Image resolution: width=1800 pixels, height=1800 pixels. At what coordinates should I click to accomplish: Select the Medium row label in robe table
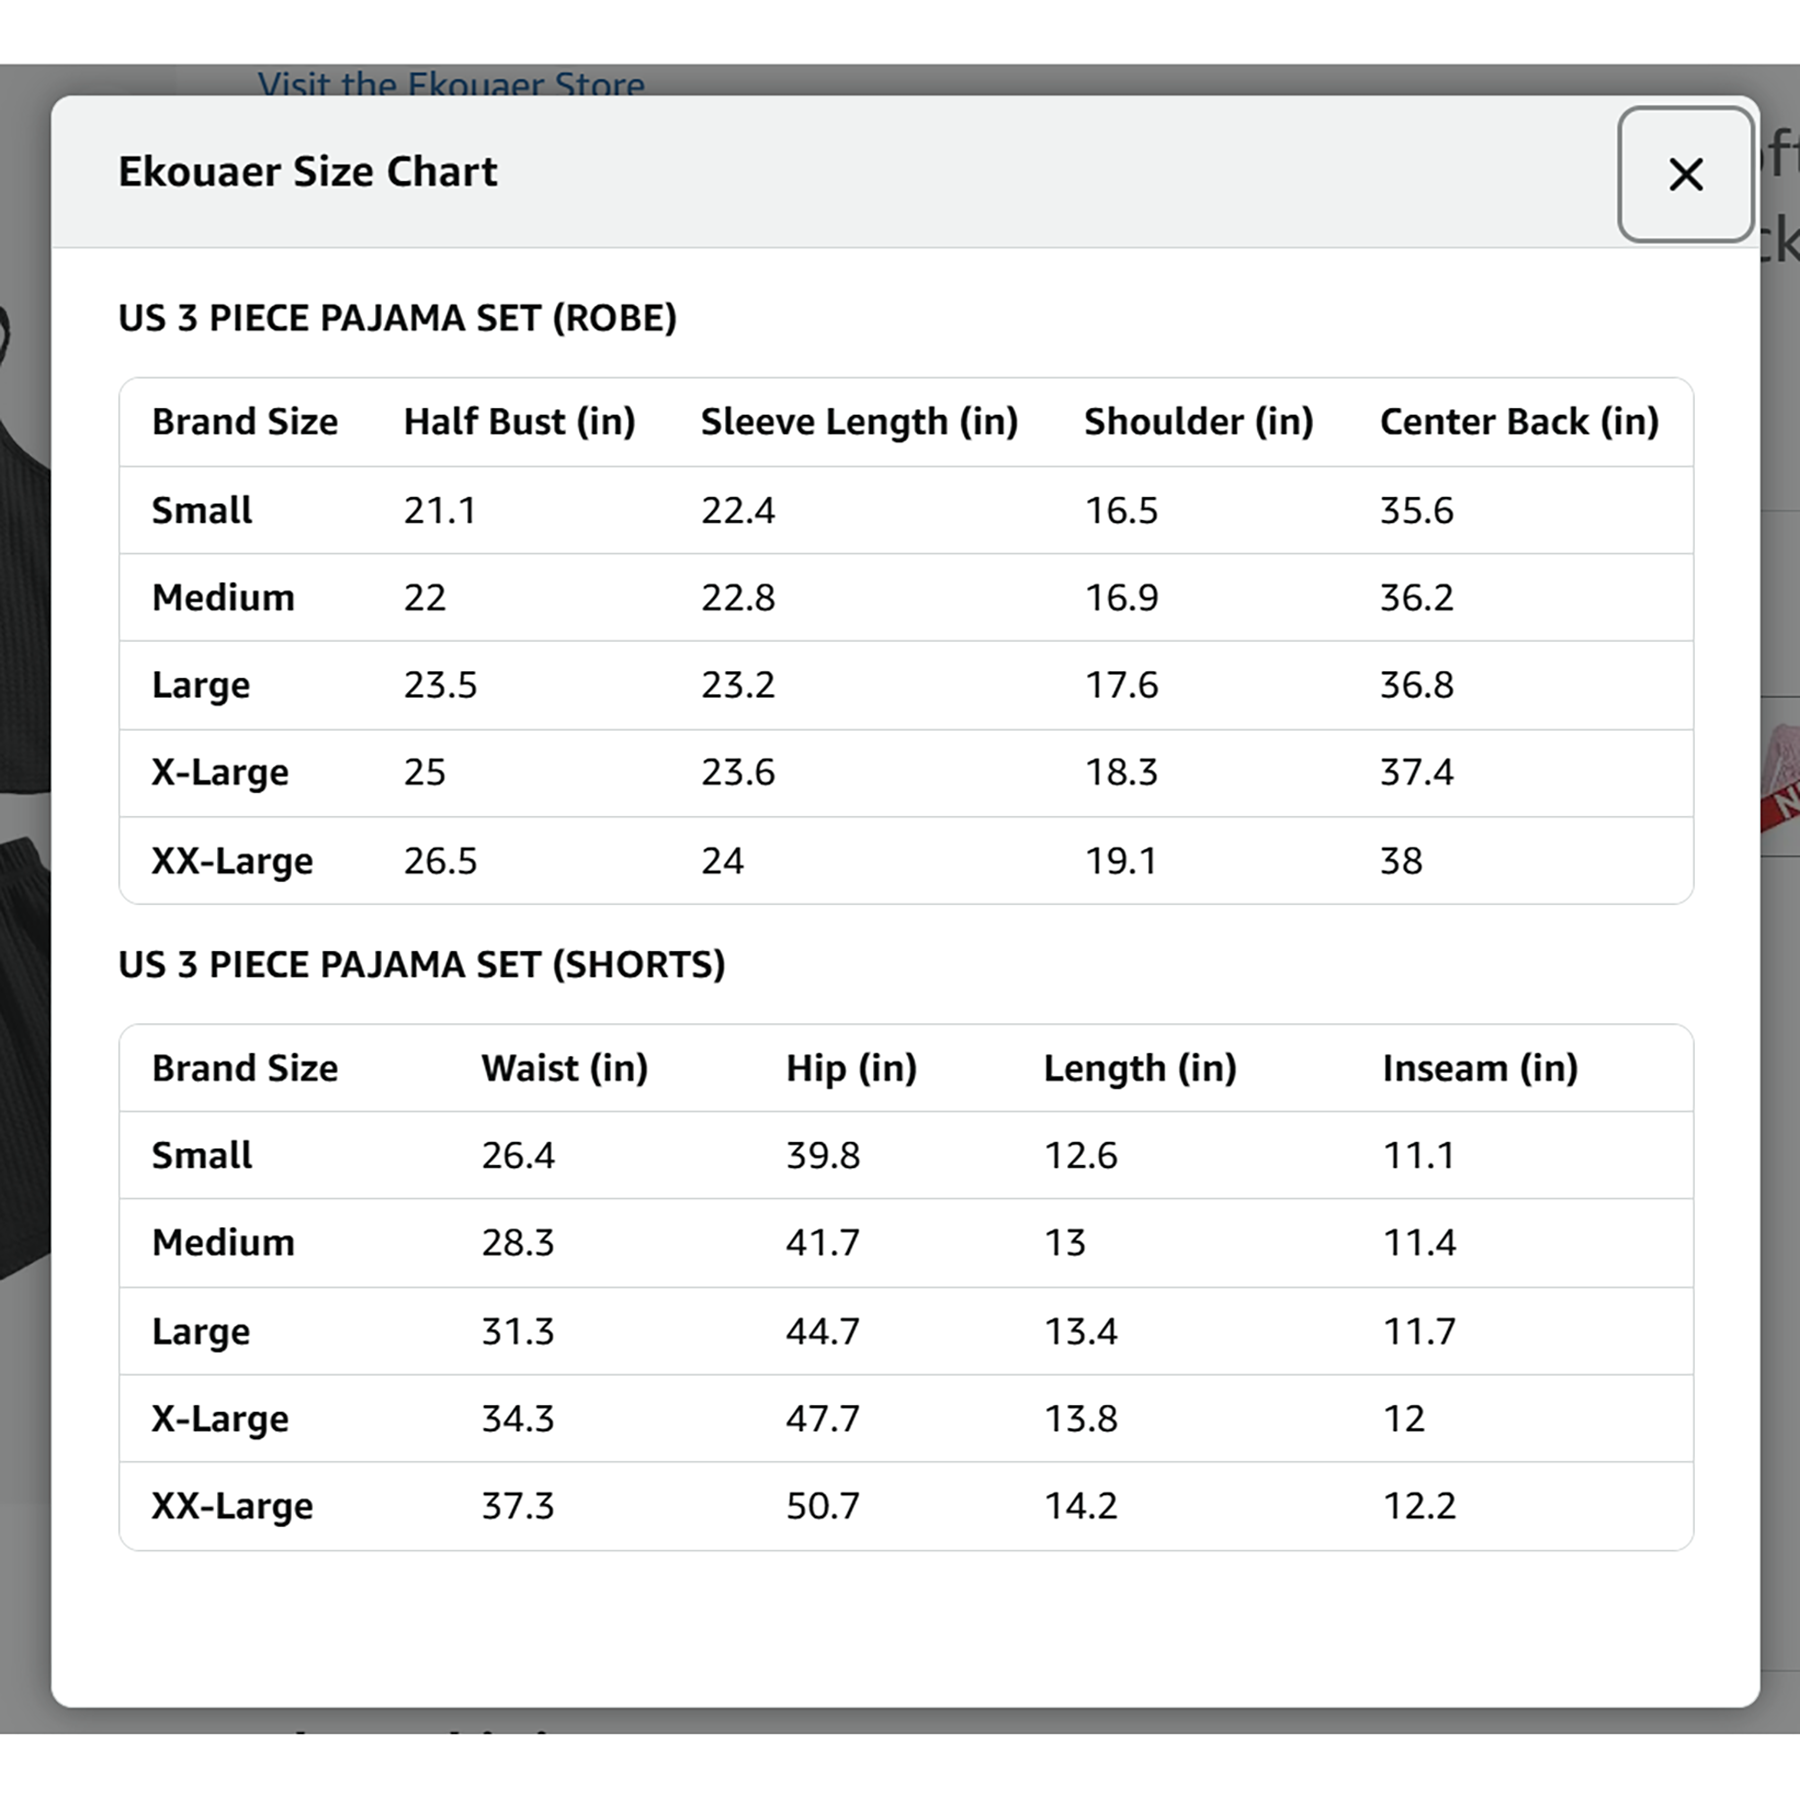click(223, 598)
